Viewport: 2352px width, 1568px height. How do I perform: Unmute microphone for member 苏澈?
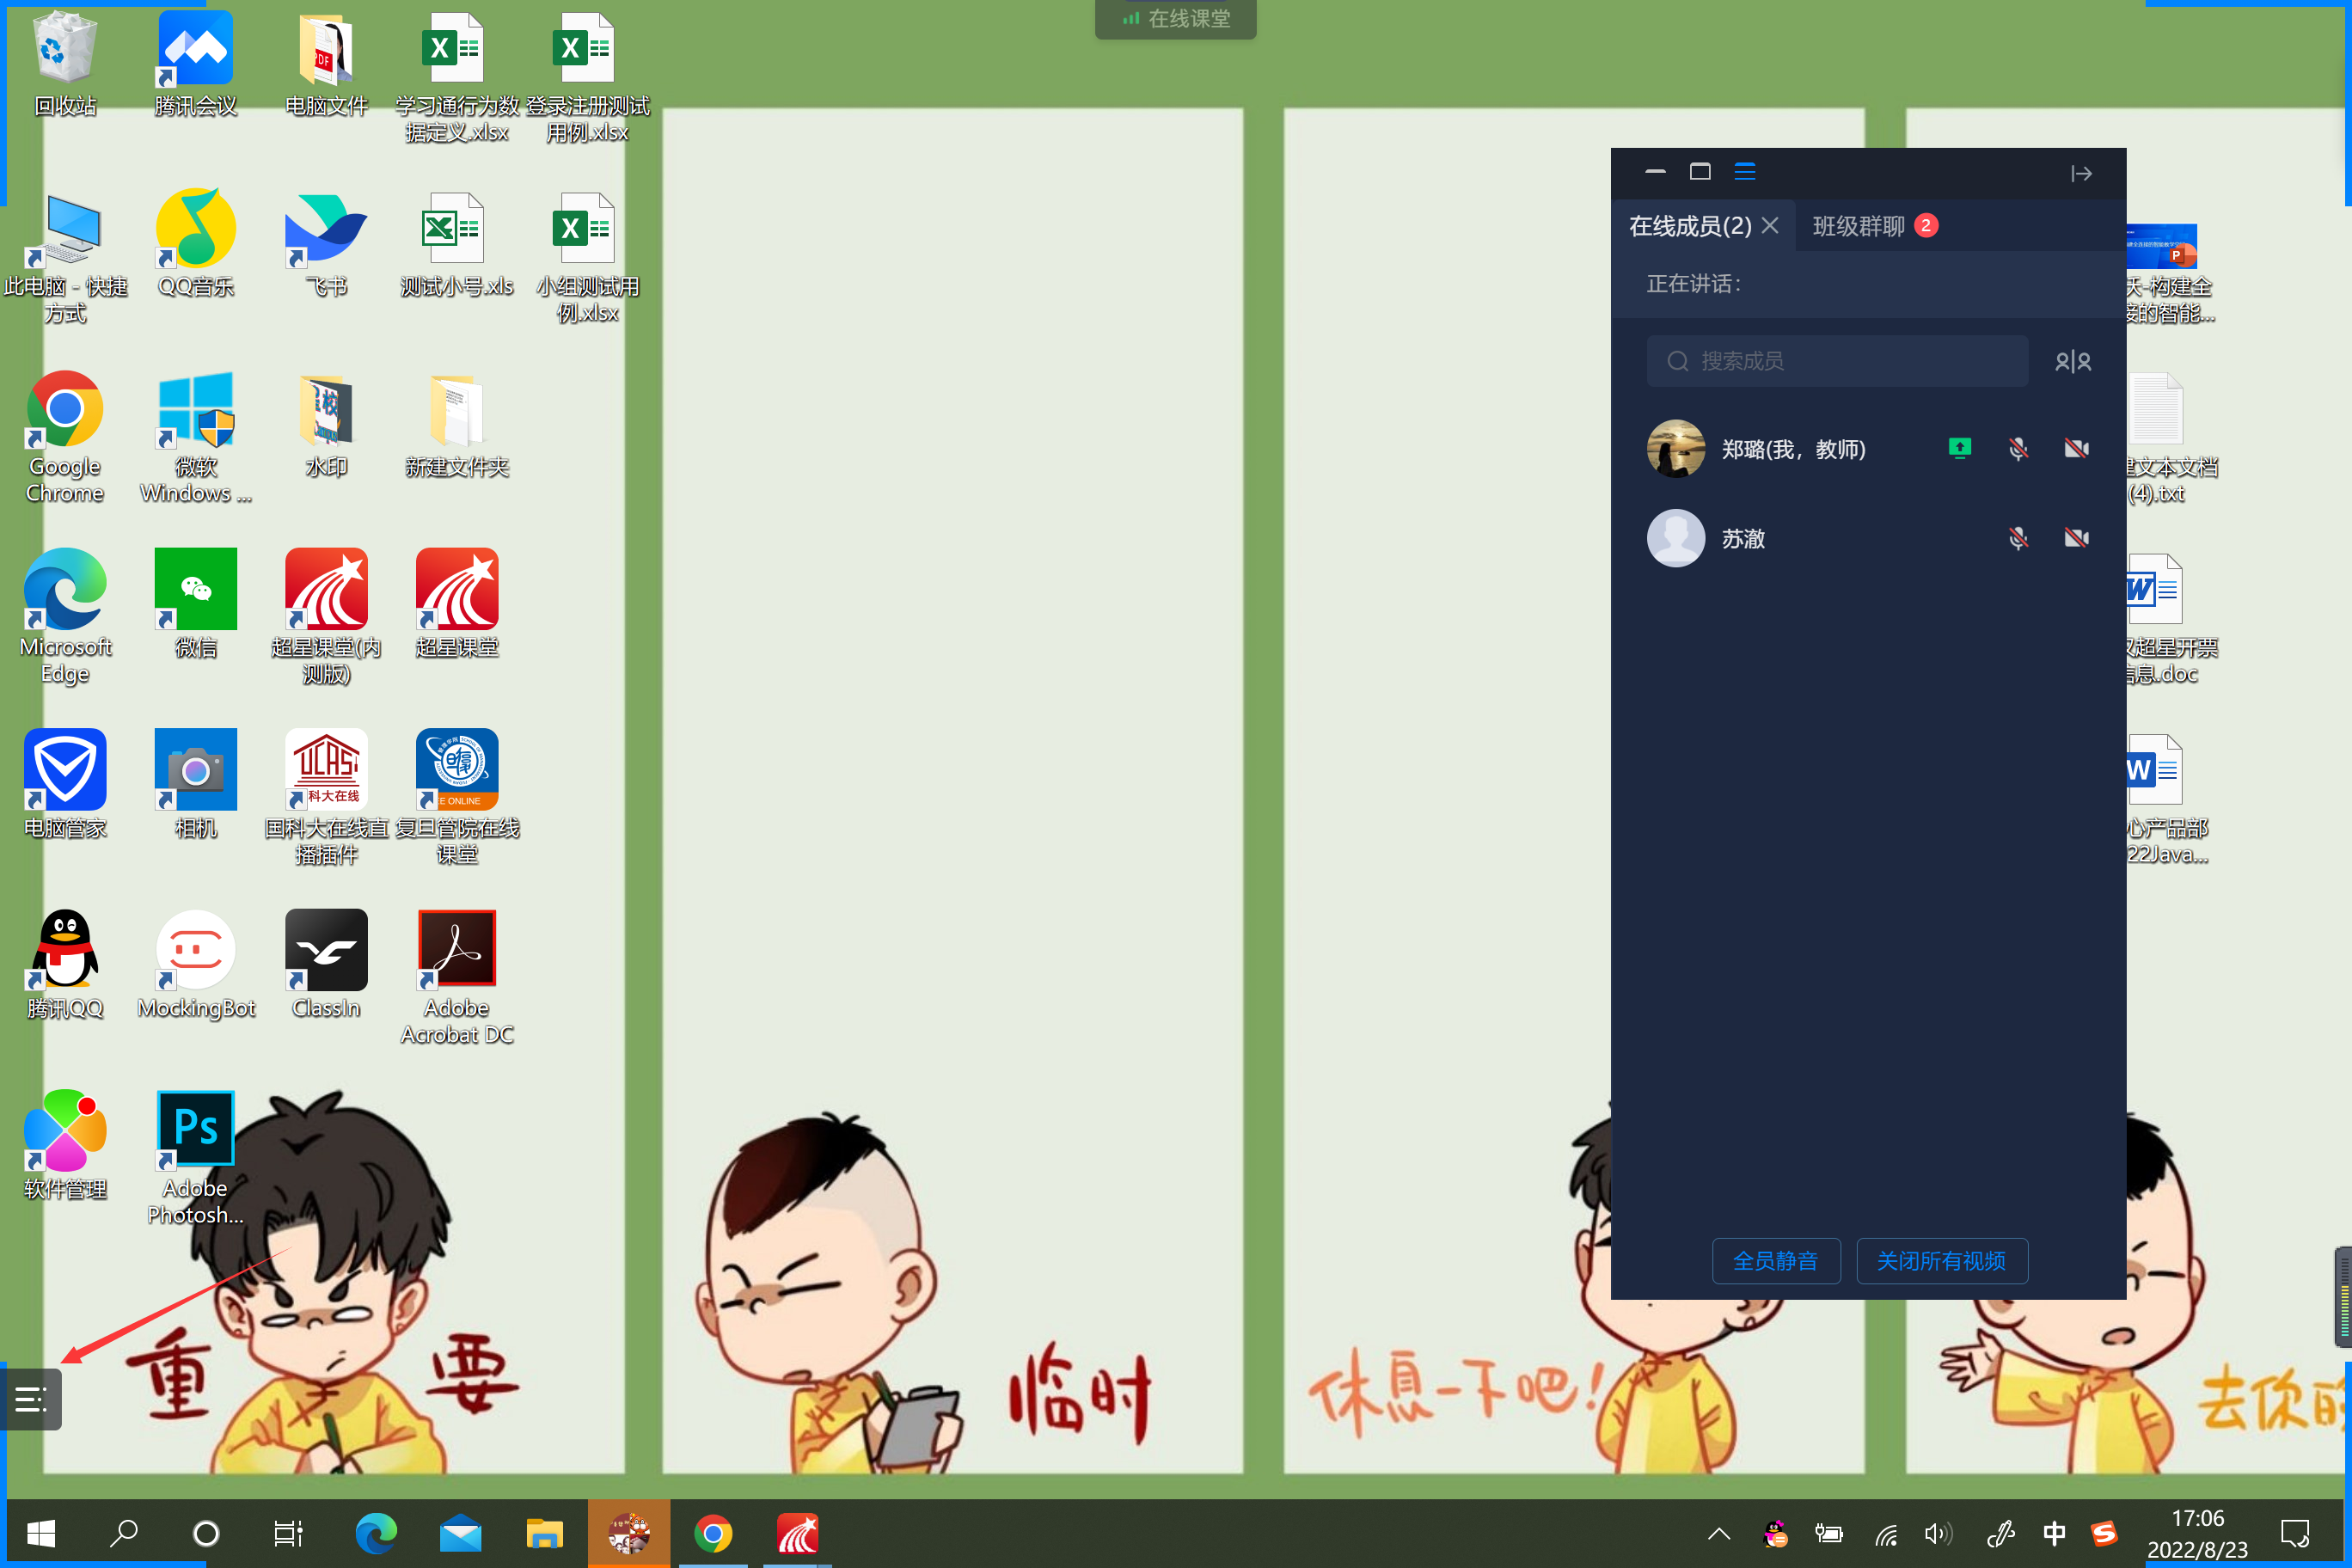click(2018, 539)
